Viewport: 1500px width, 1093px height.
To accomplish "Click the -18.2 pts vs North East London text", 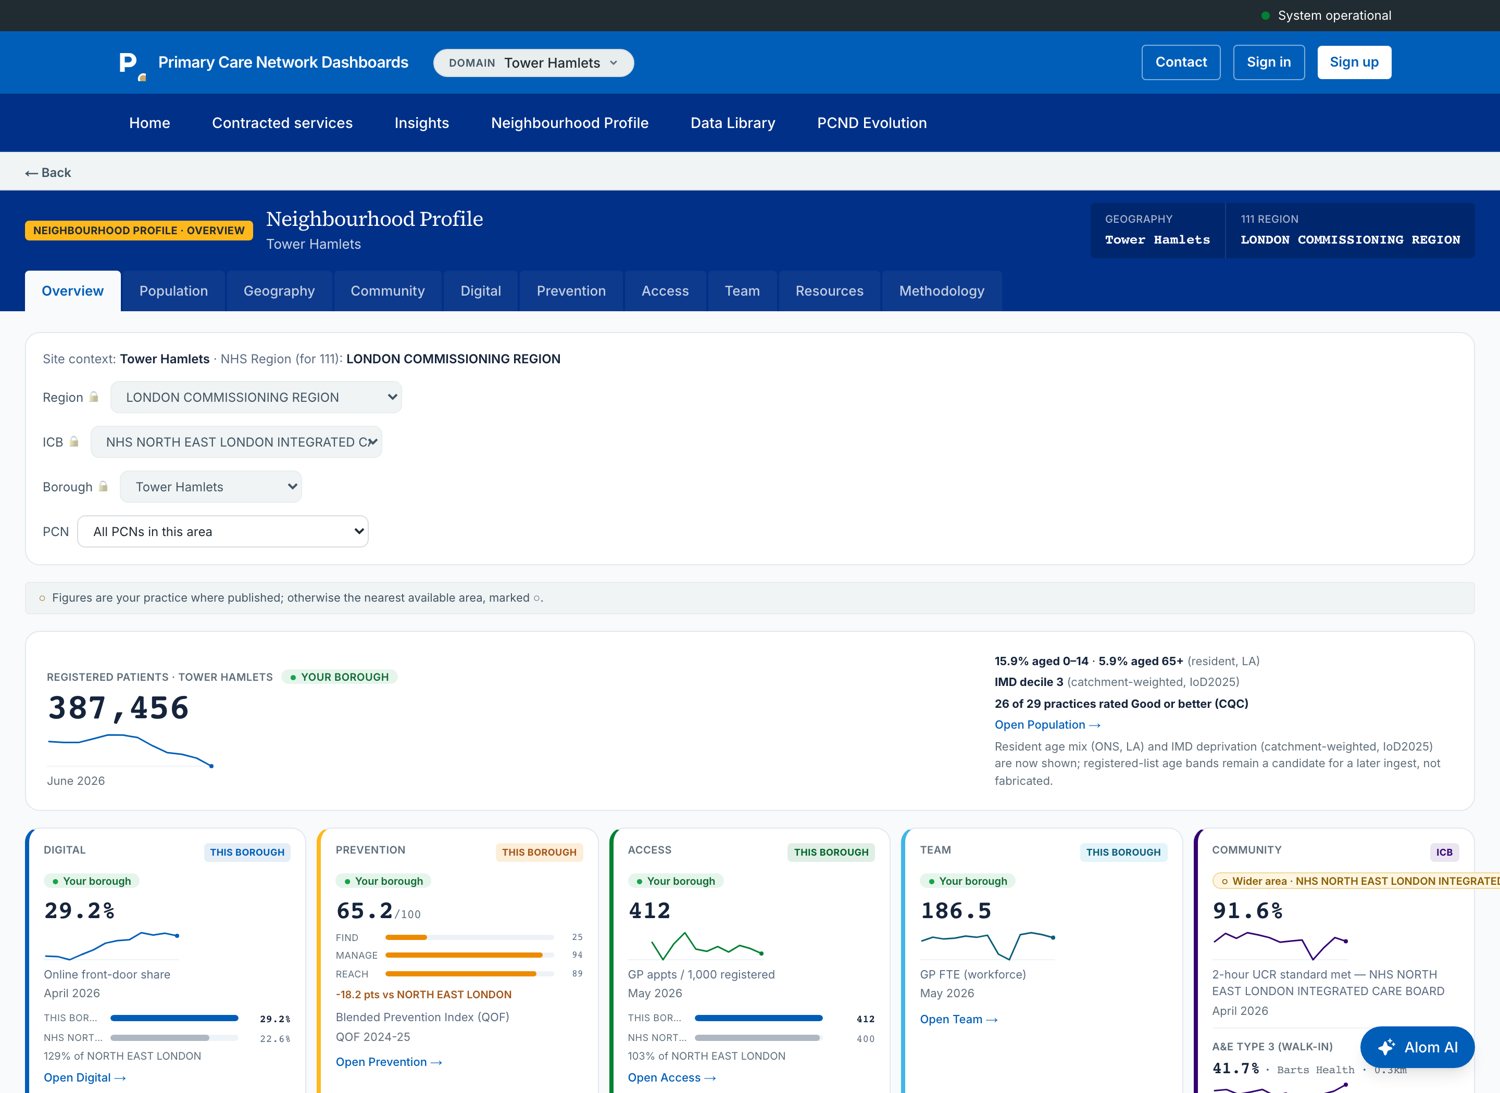I will [424, 995].
